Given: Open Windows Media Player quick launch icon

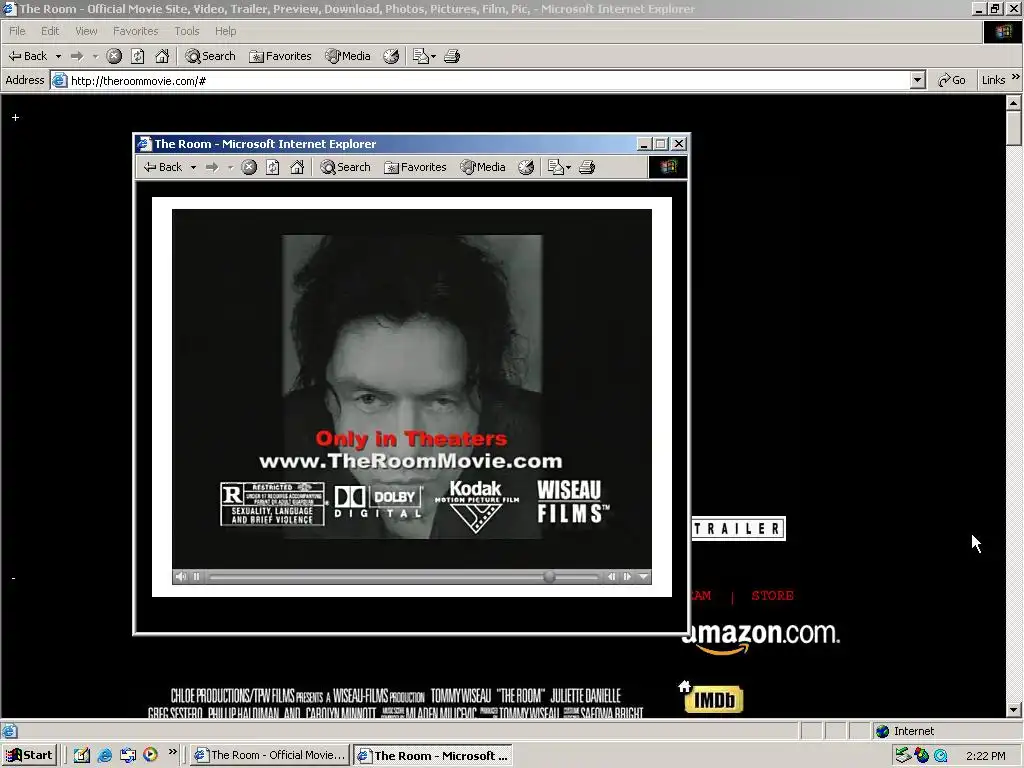Looking at the screenshot, I should point(150,755).
